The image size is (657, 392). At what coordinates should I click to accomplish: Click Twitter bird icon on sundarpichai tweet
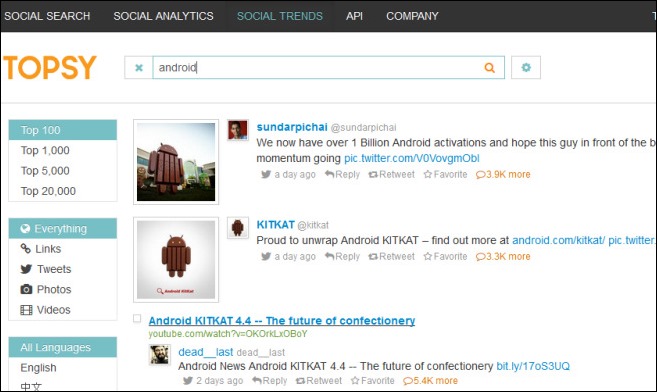coord(266,174)
